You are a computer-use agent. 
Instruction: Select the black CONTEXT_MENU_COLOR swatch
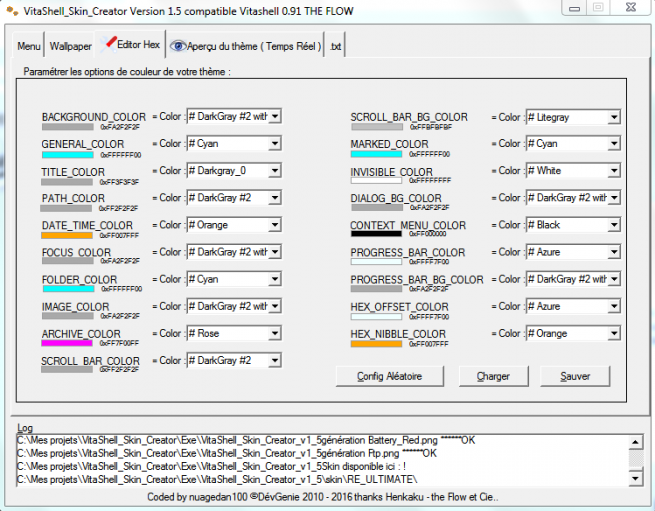(x=375, y=235)
